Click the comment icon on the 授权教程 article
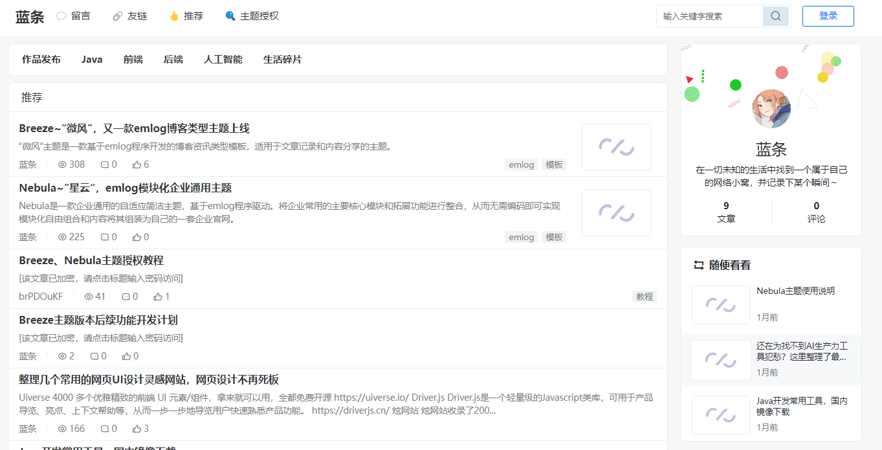The image size is (882, 450). [x=126, y=296]
